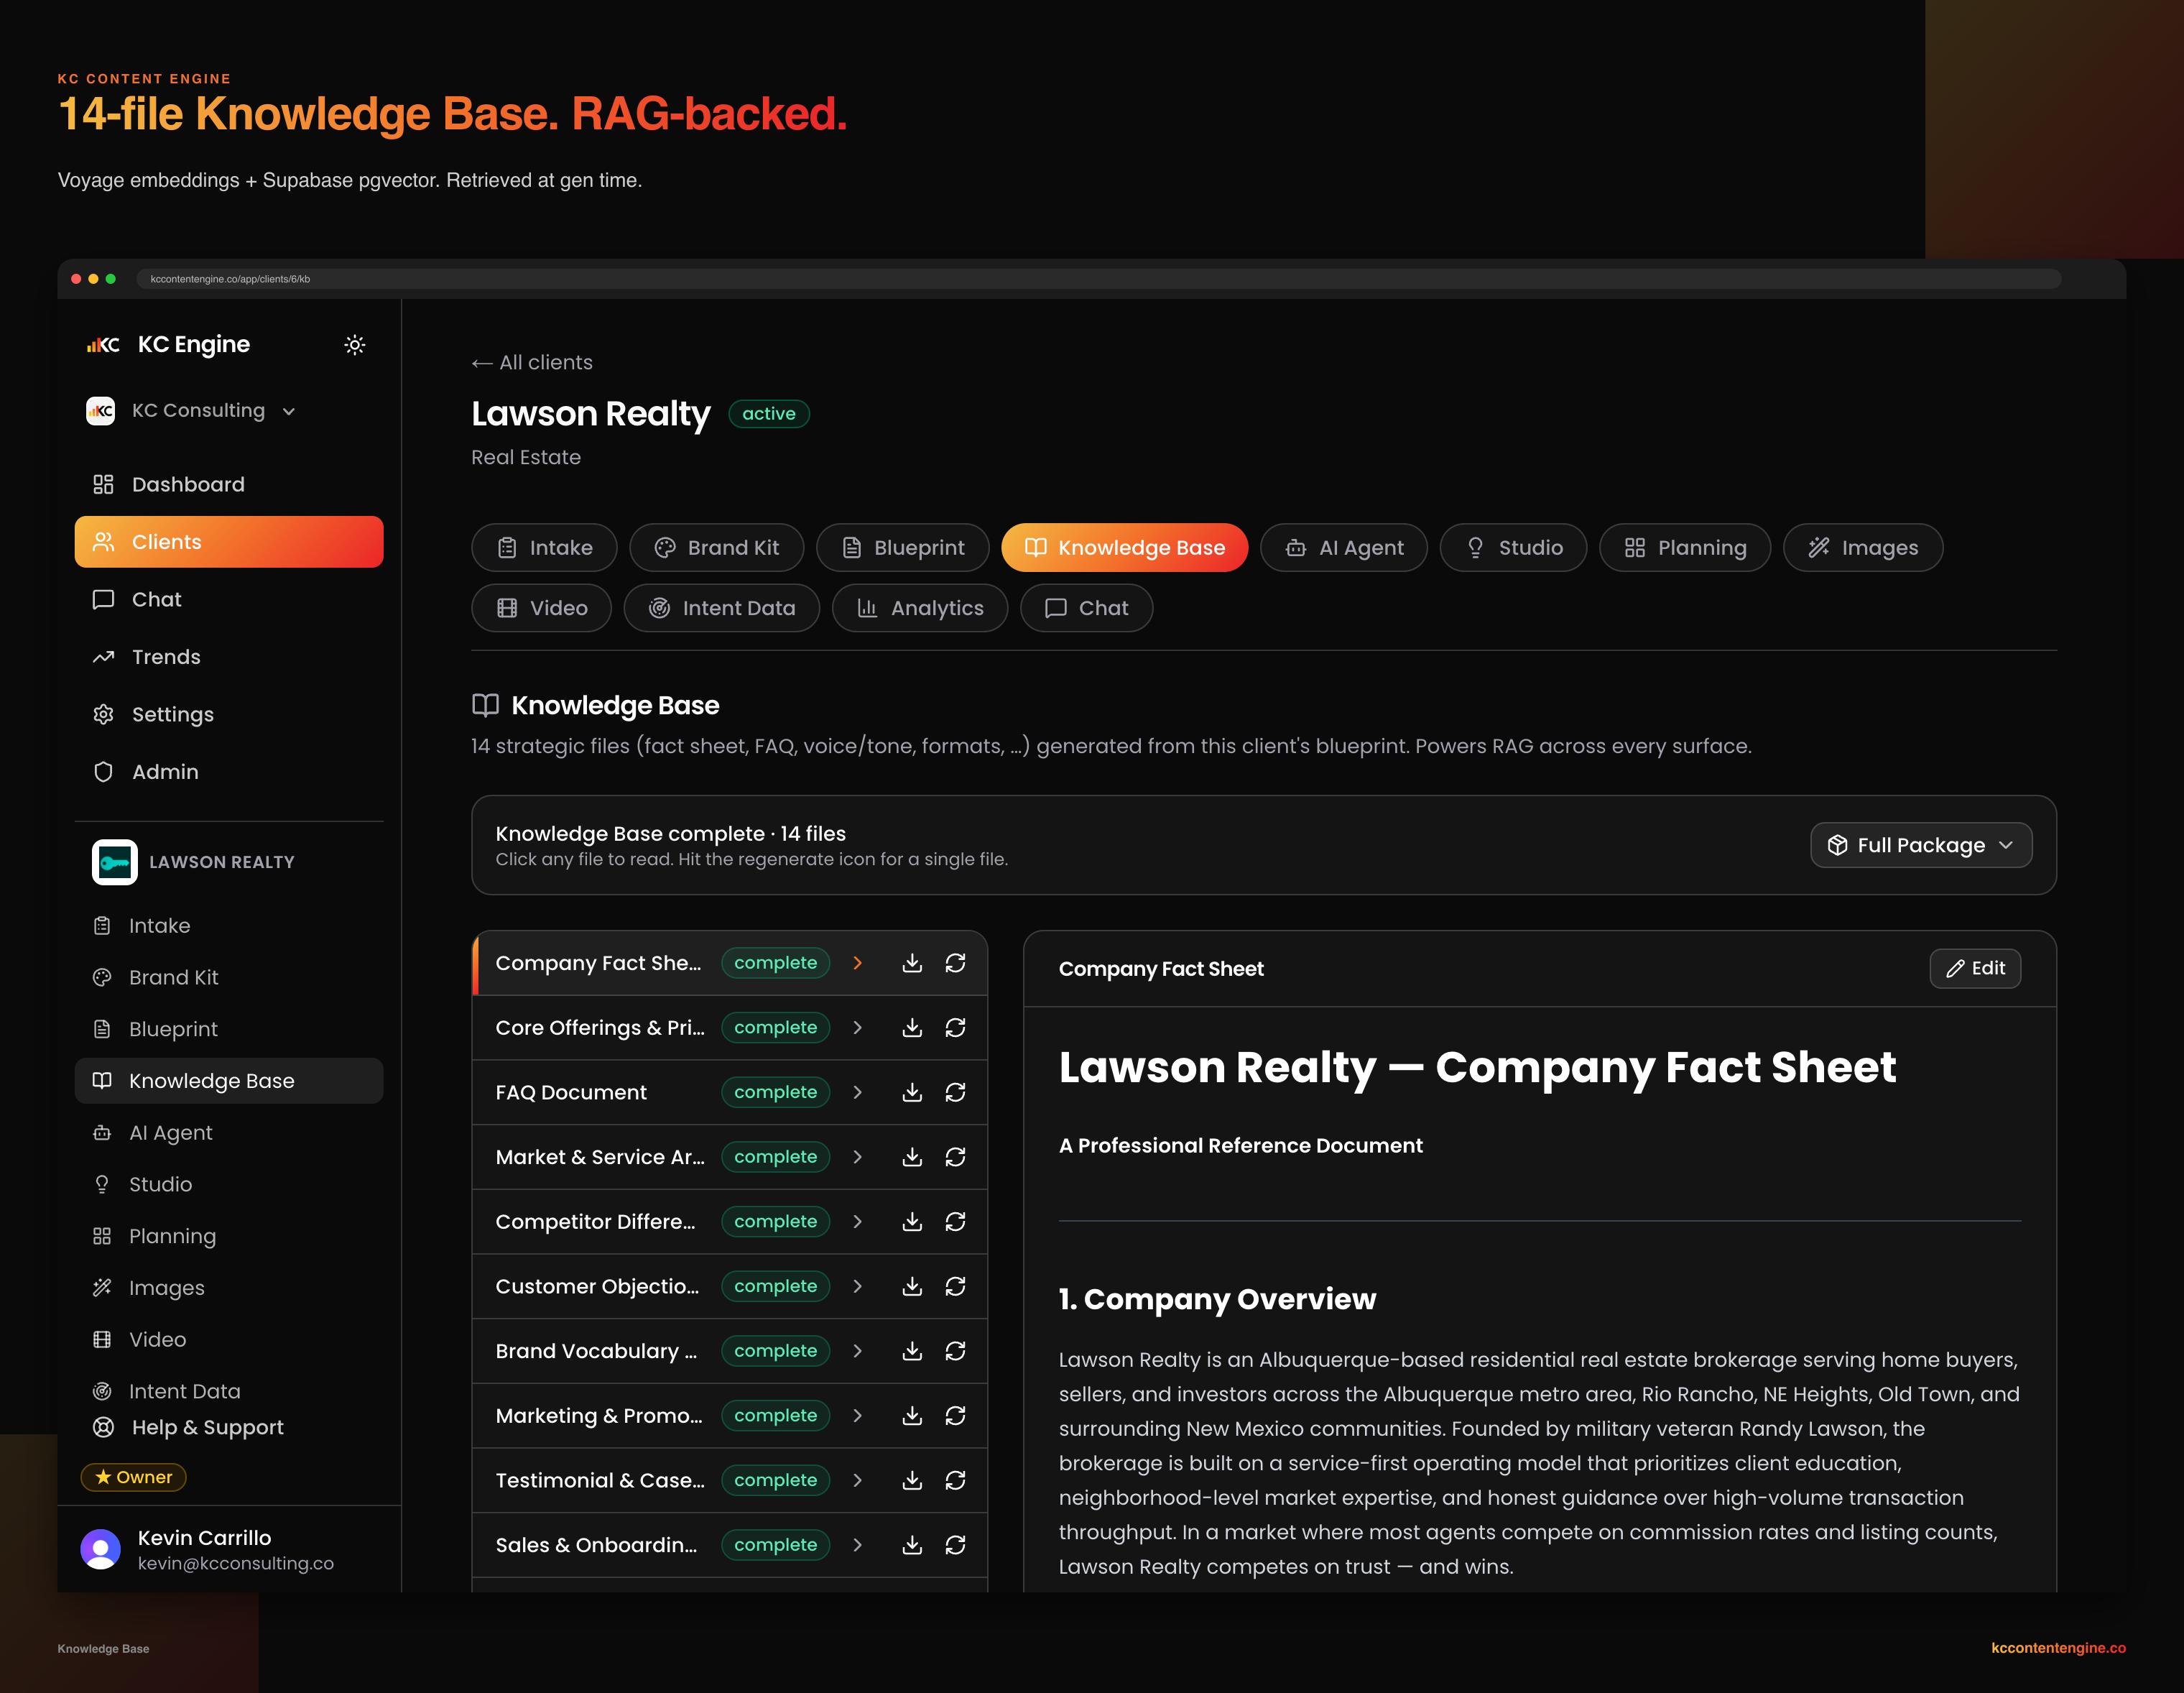Download the Market & Service Area file

[912, 1157]
